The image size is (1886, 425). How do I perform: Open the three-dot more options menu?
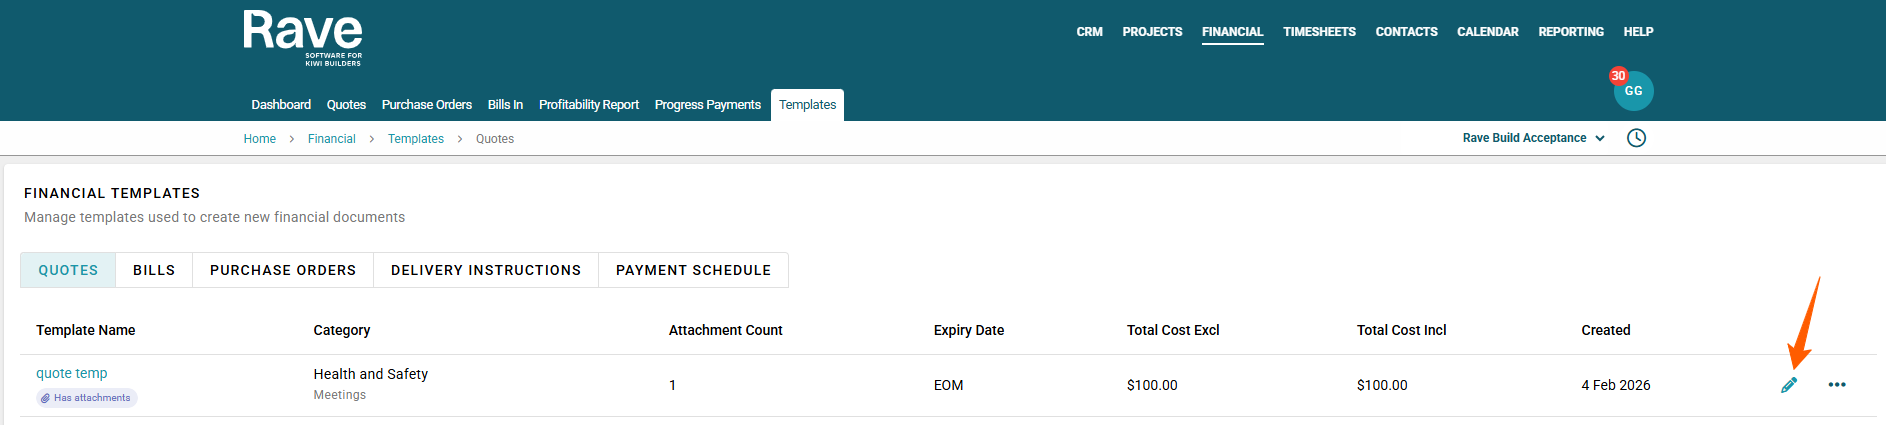pyautogui.click(x=1837, y=385)
